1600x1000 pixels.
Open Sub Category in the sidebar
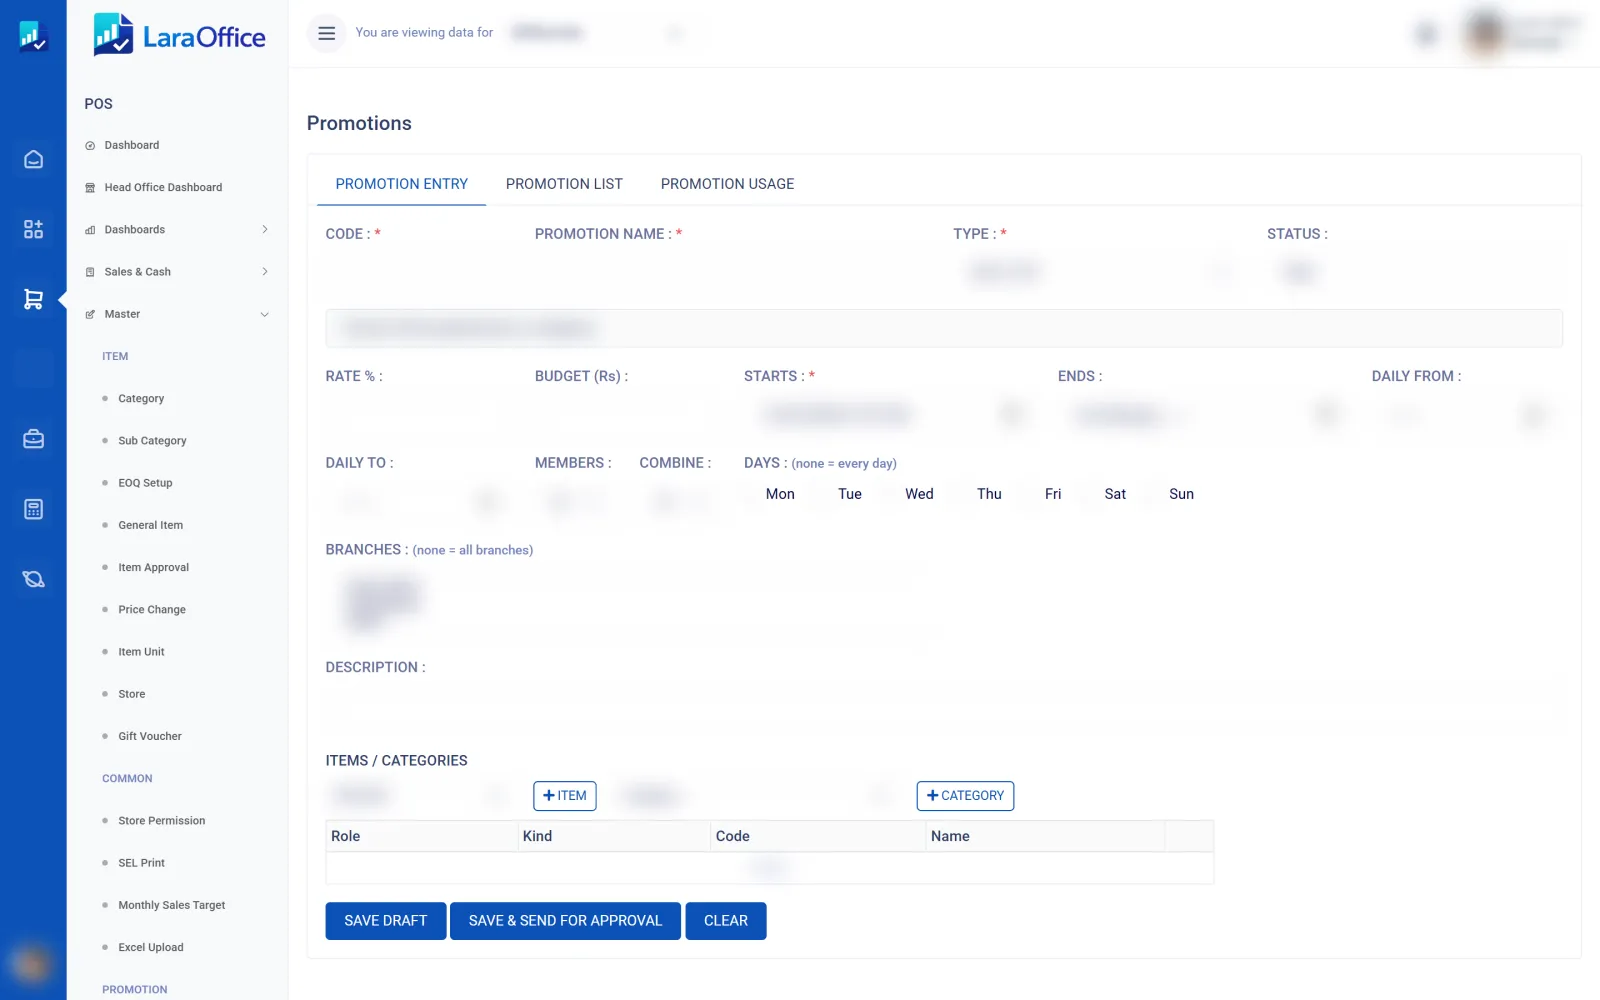coord(152,441)
